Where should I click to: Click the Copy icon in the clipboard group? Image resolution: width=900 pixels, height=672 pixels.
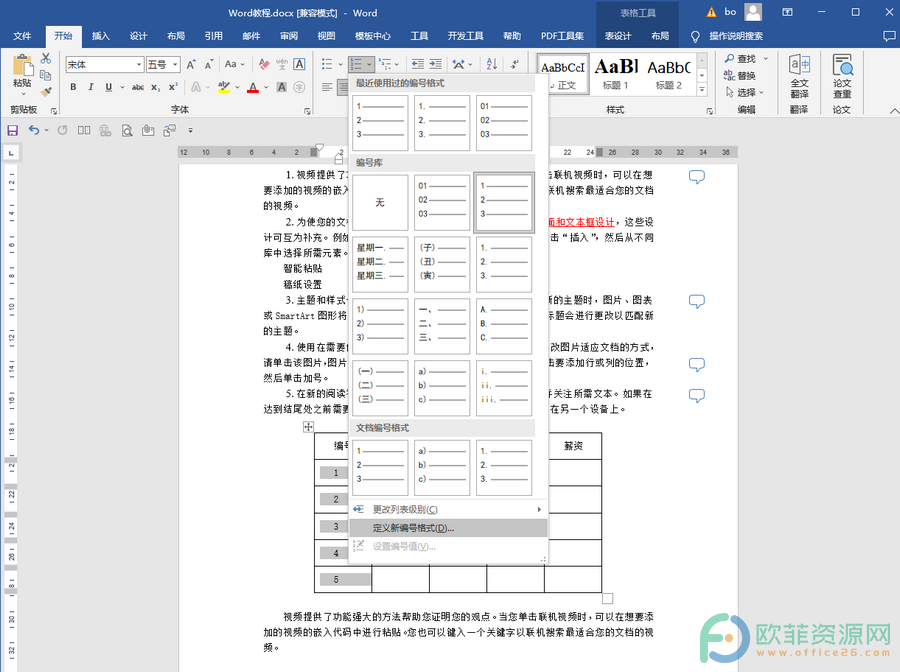46,75
